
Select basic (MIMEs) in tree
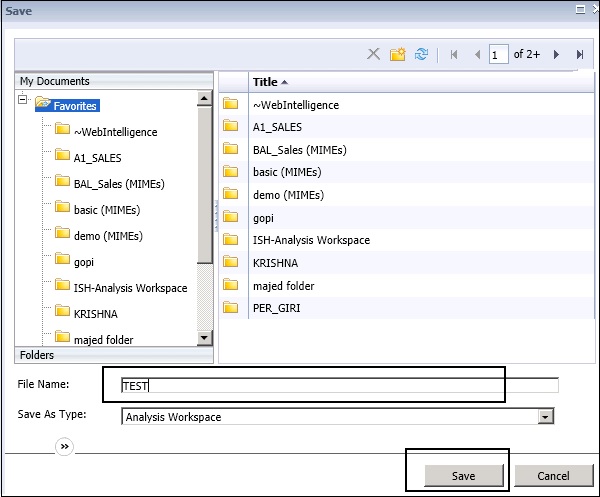pos(107,210)
